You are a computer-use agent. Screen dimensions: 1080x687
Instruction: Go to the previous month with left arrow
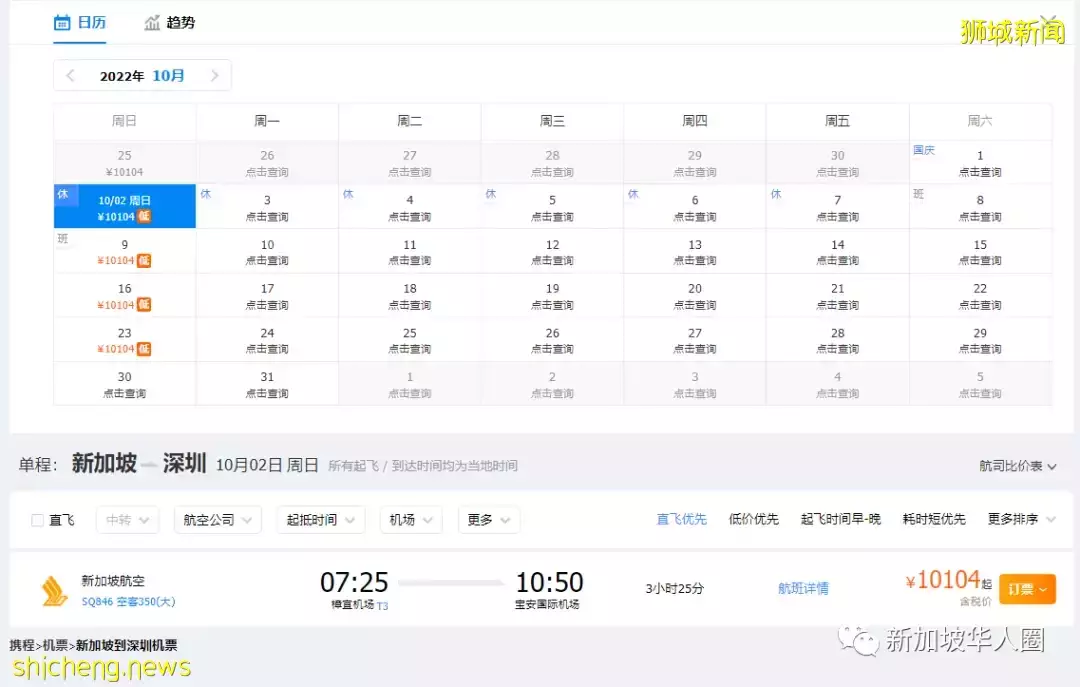(70, 75)
